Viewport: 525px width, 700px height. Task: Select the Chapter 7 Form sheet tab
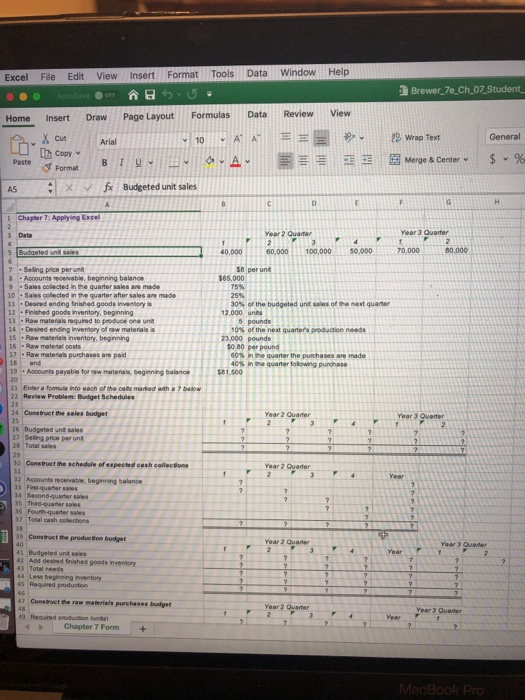coord(92,627)
